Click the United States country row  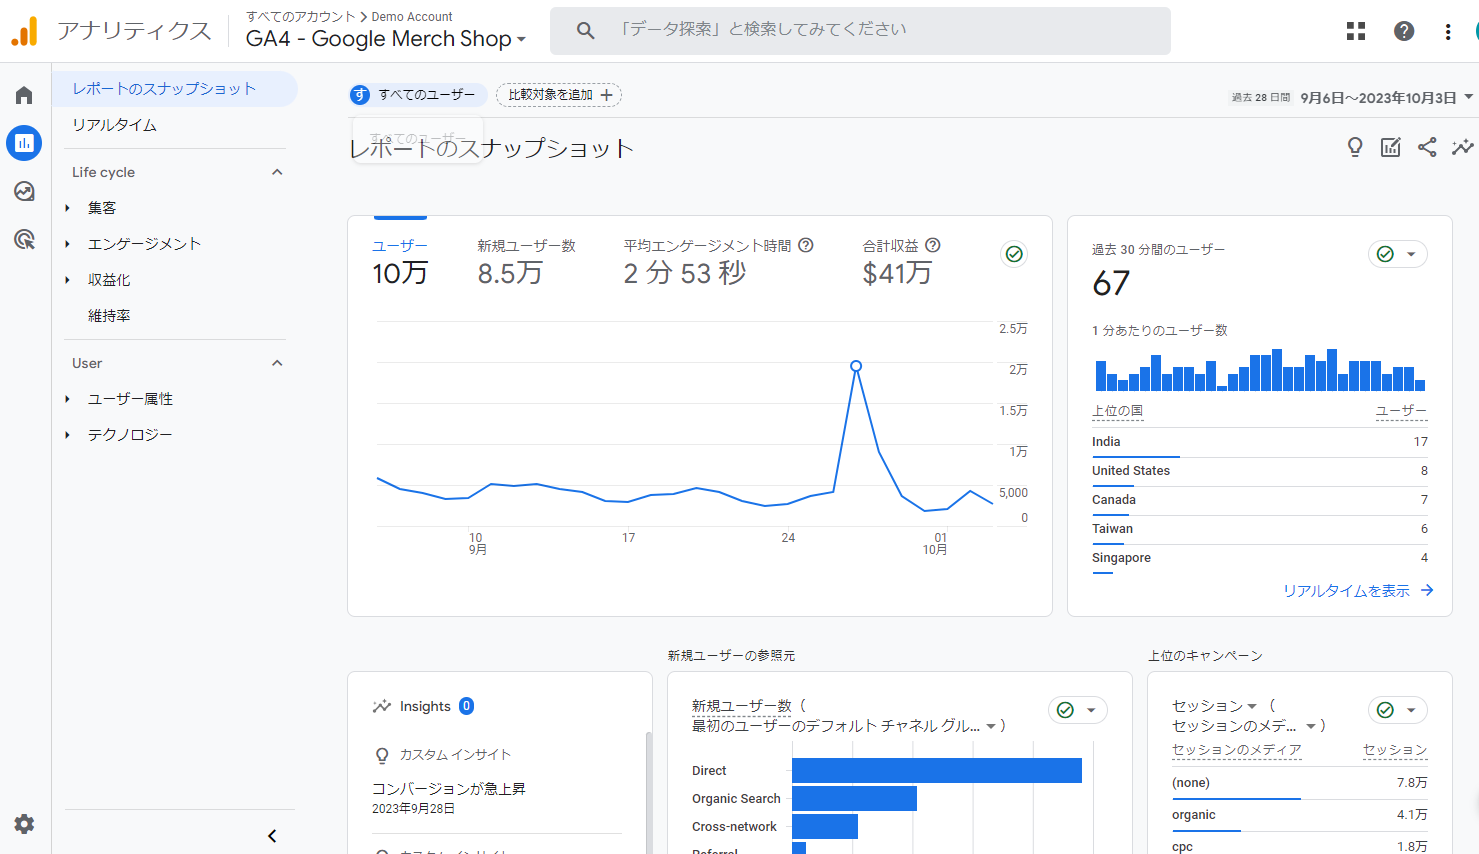(x=1260, y=471)
